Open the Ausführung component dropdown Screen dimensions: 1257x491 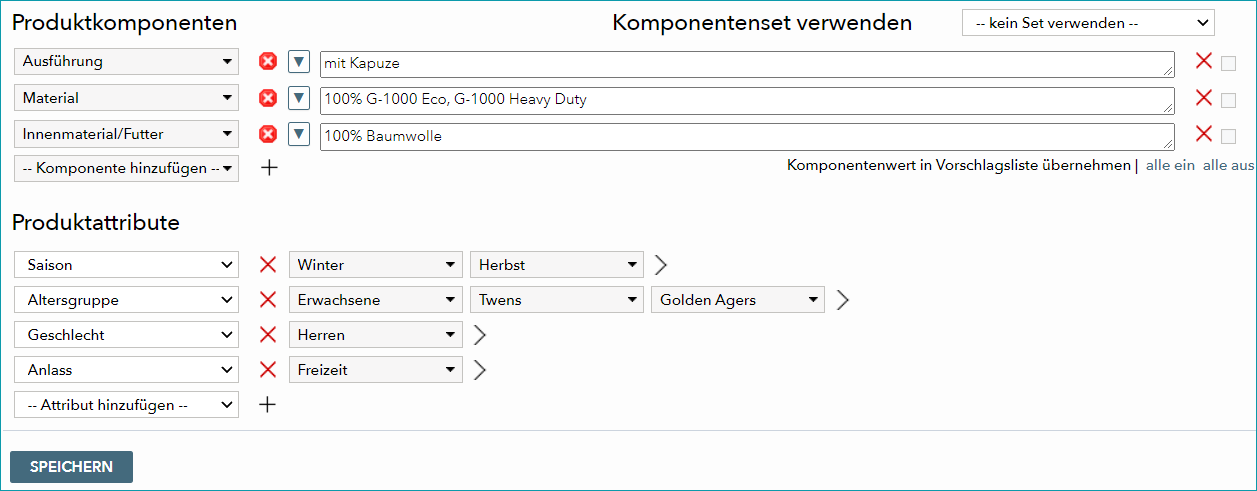tap(126, 61)
